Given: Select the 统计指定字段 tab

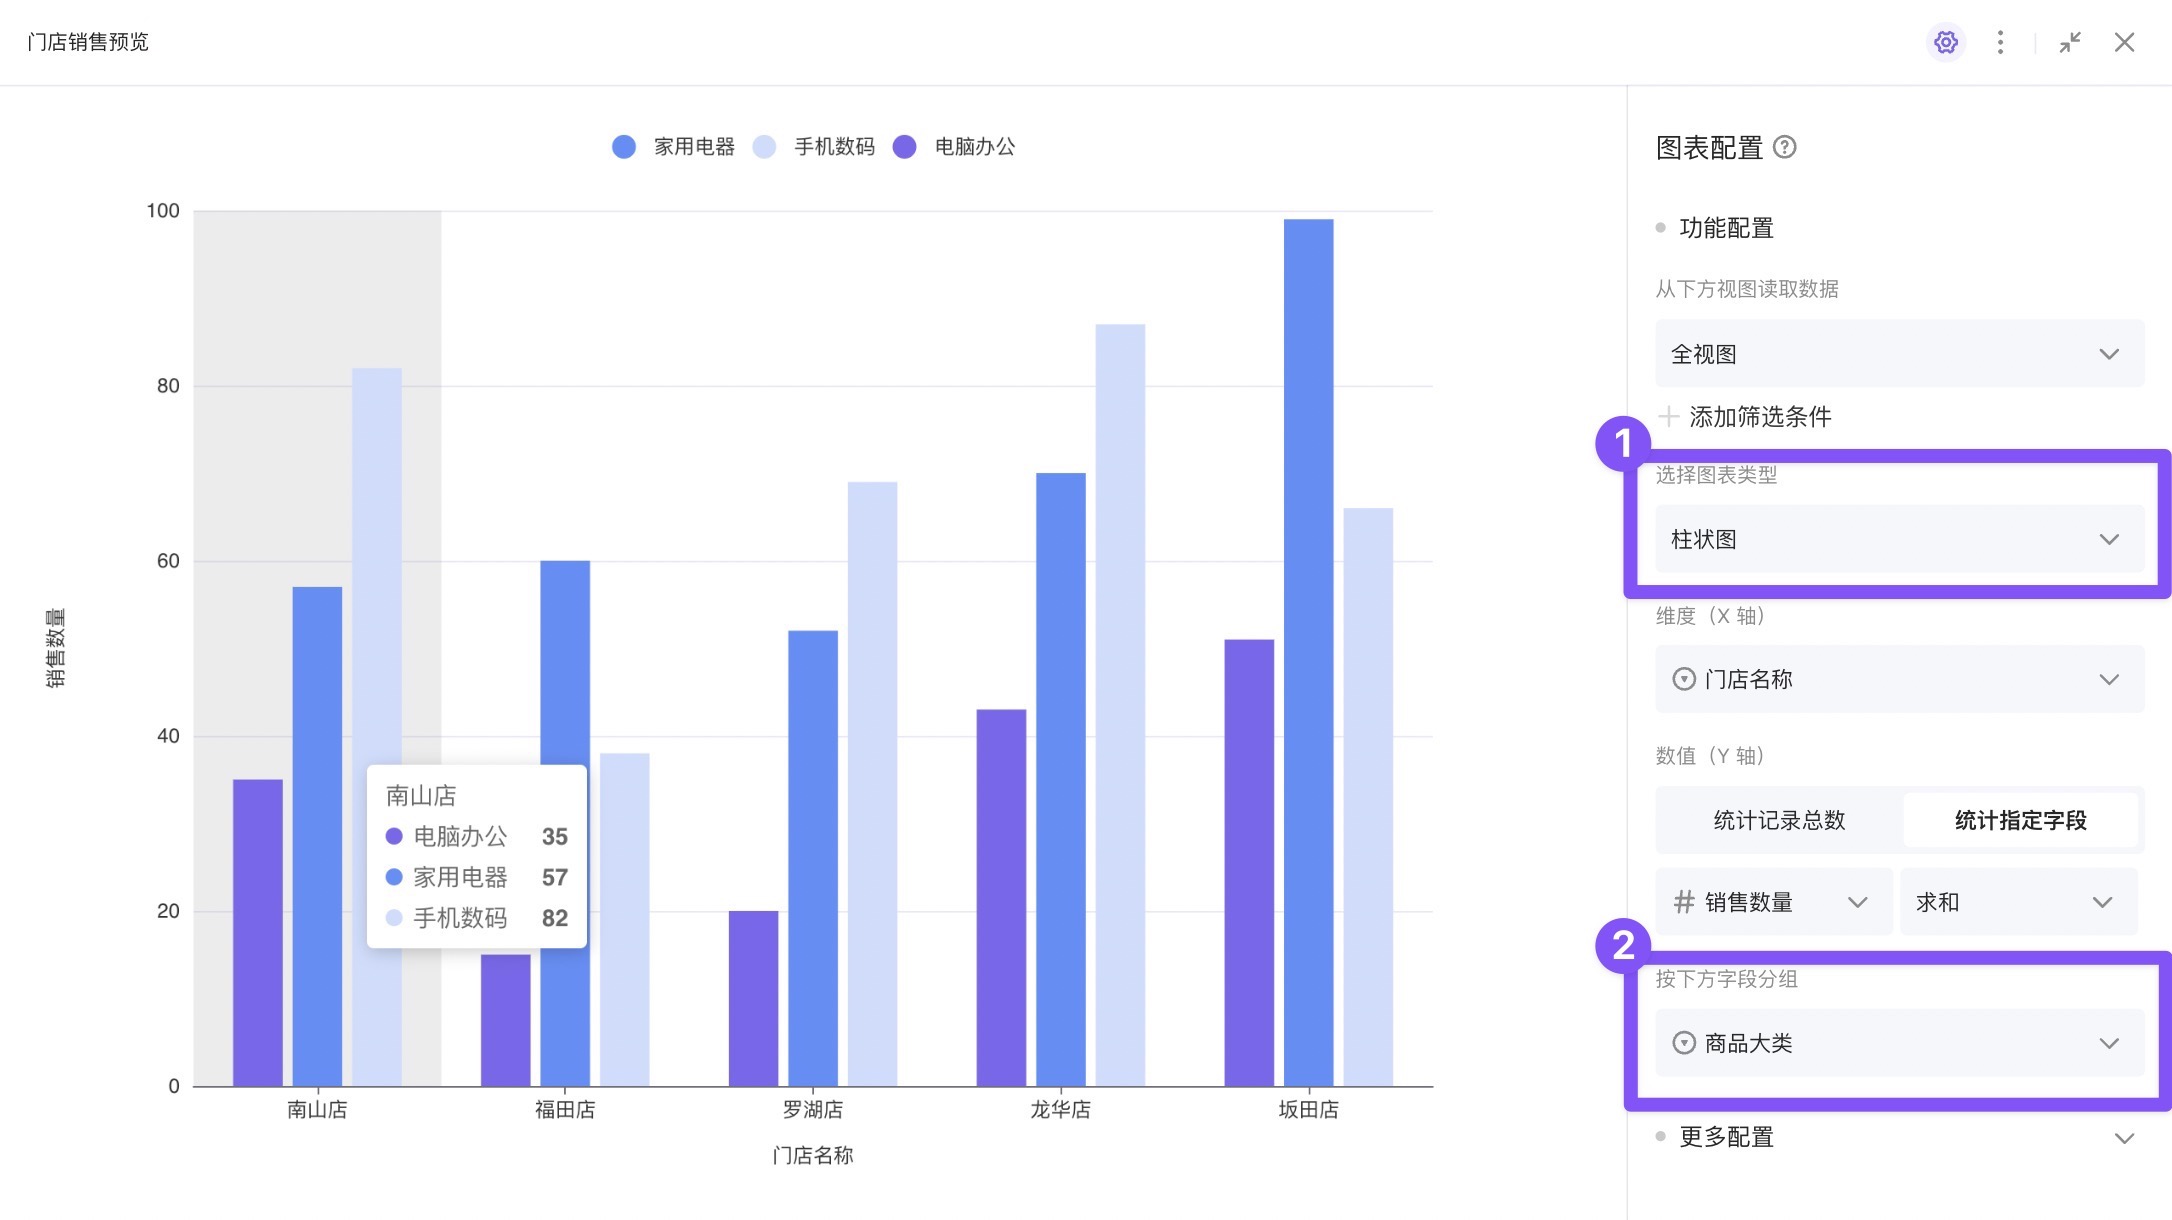Looking at the screenshot, I should pos(2020,820).
